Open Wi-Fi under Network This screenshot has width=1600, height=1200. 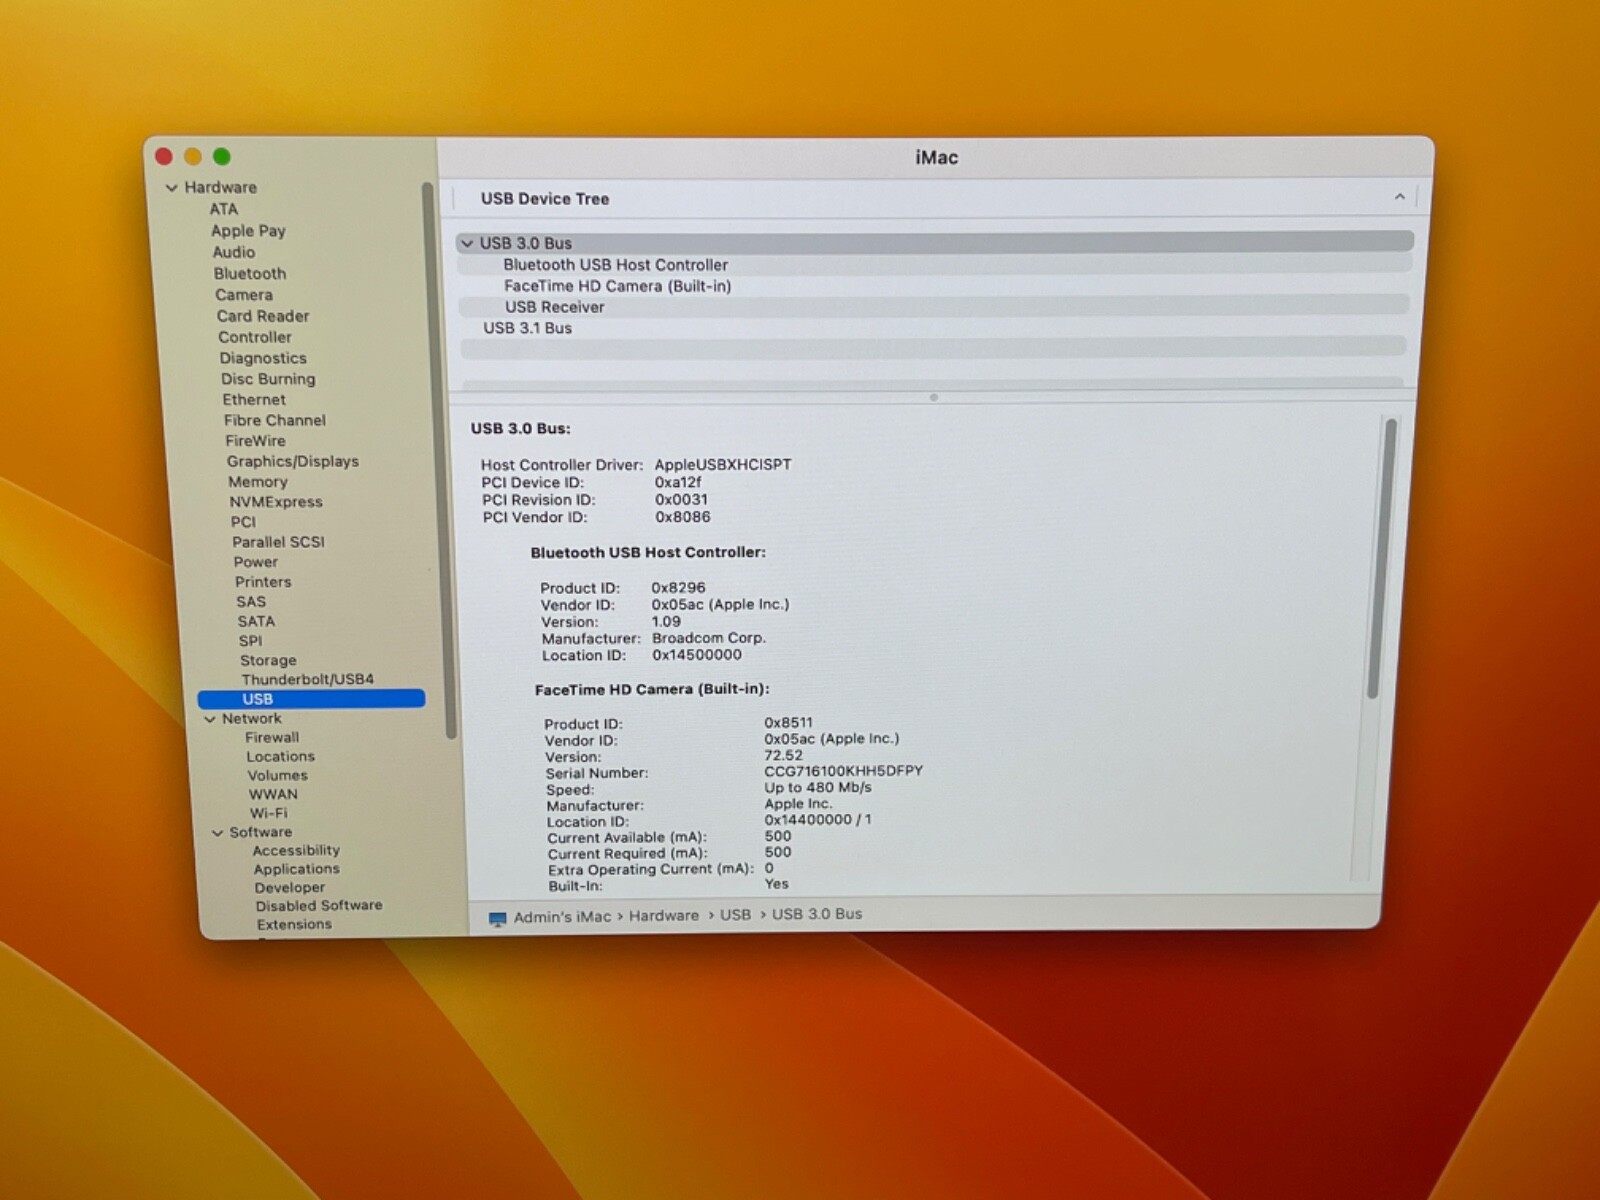click(268, 814)
